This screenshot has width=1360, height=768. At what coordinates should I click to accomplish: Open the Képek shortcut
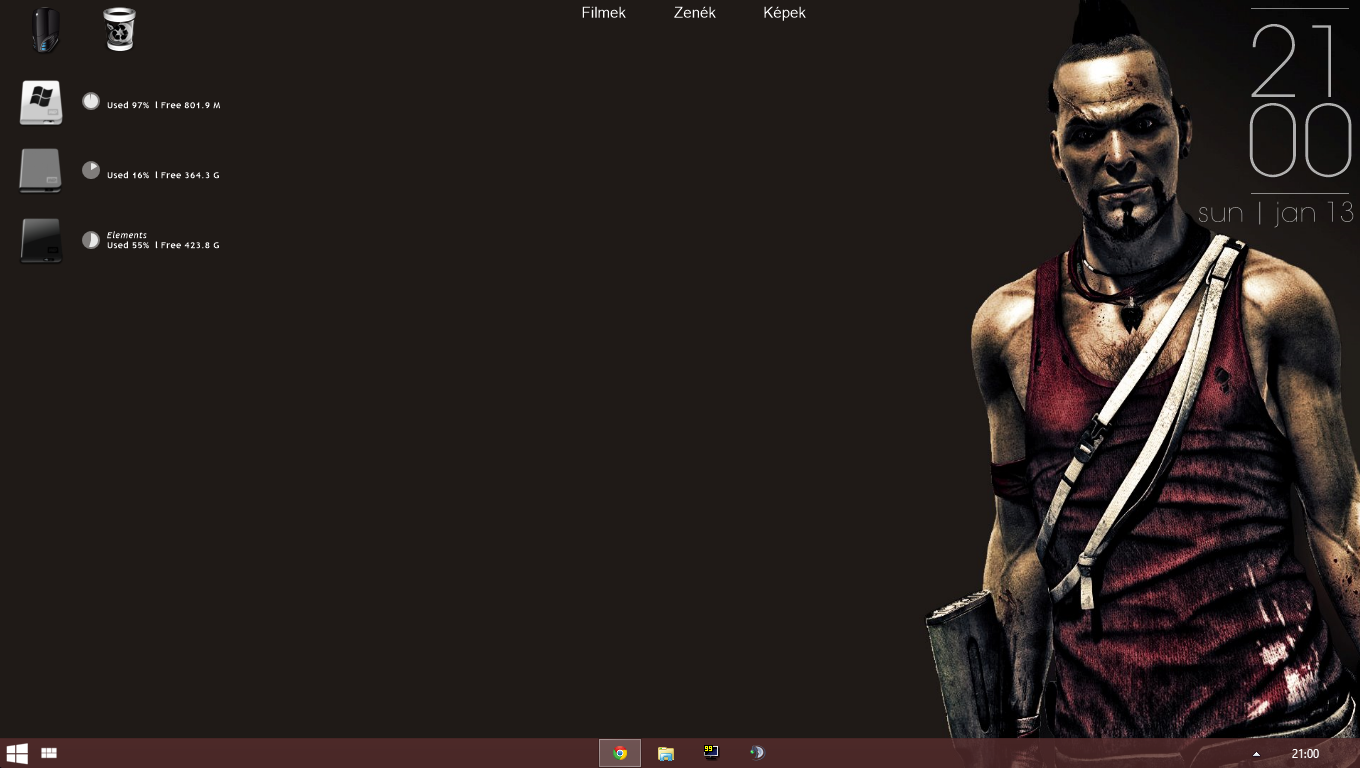784,13
